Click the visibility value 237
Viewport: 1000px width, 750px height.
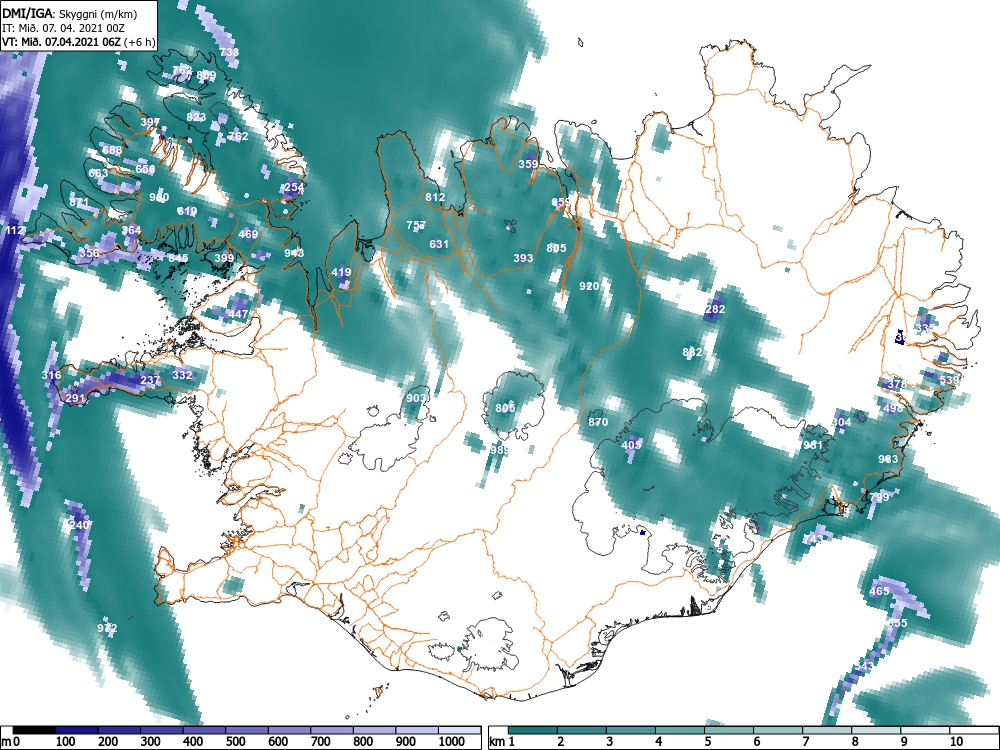point(150,380)
